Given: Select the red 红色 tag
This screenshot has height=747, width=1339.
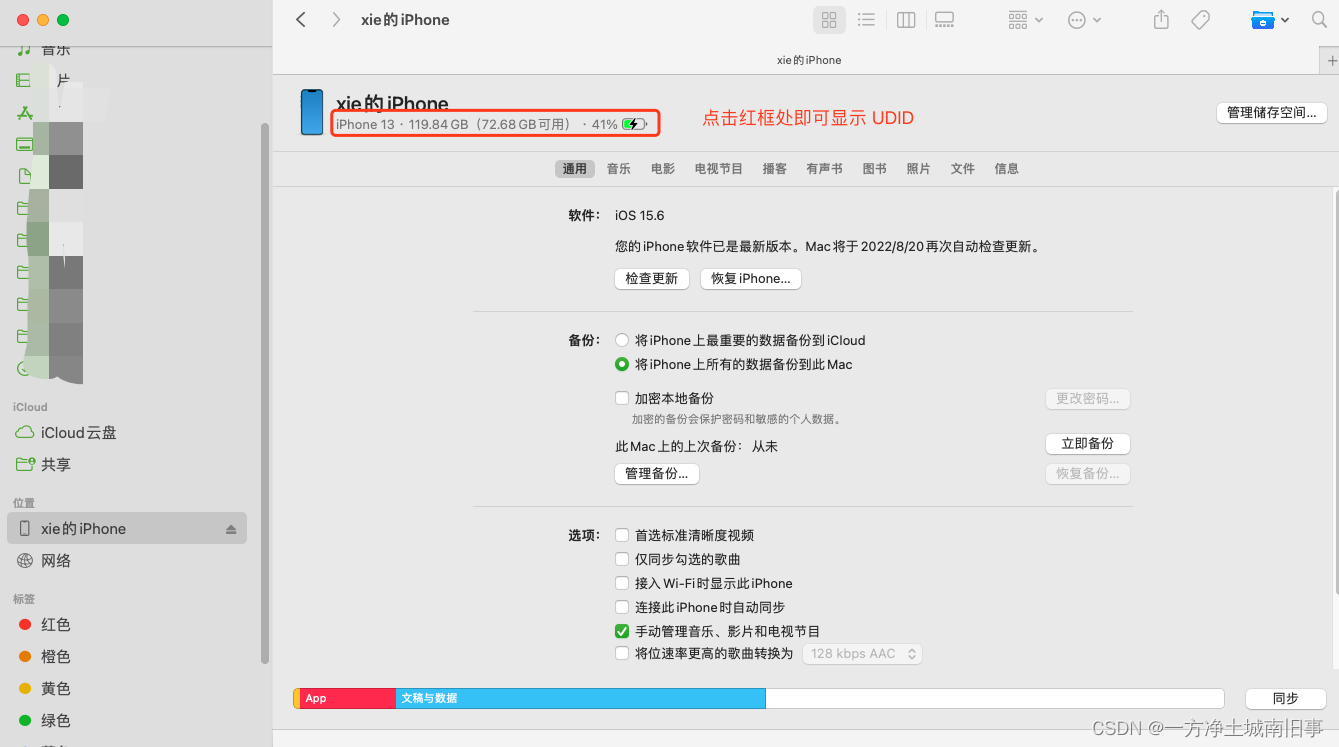Looking at the screenshot, I should (45, 625).
